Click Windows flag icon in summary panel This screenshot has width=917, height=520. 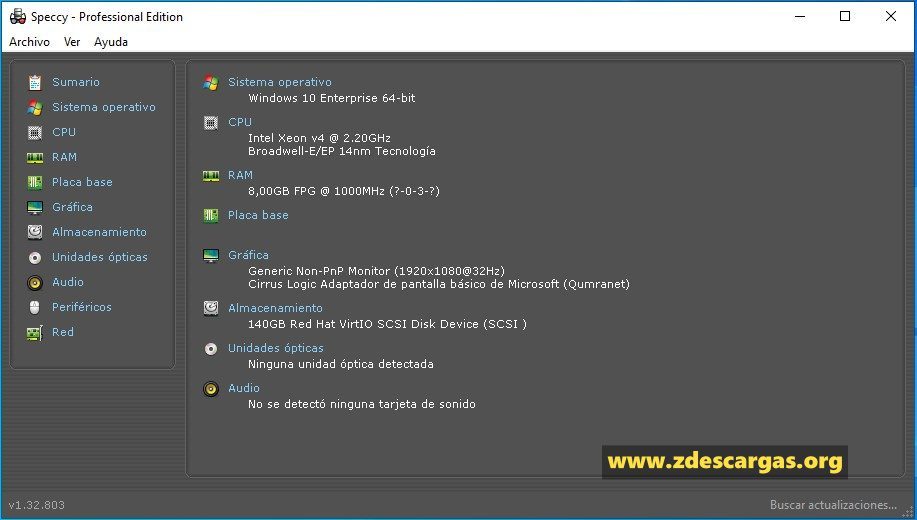click(x=211, y=82)
